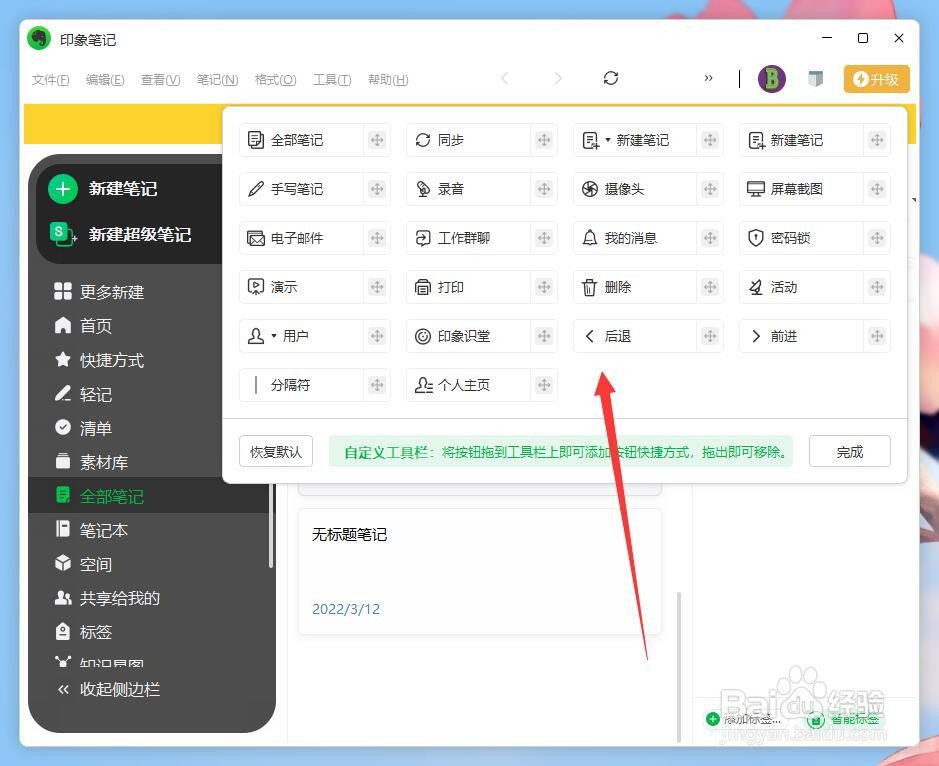Click the sync icon in the toolbar
This screenshot has width=939, height=766.
[x=611, y=78]
